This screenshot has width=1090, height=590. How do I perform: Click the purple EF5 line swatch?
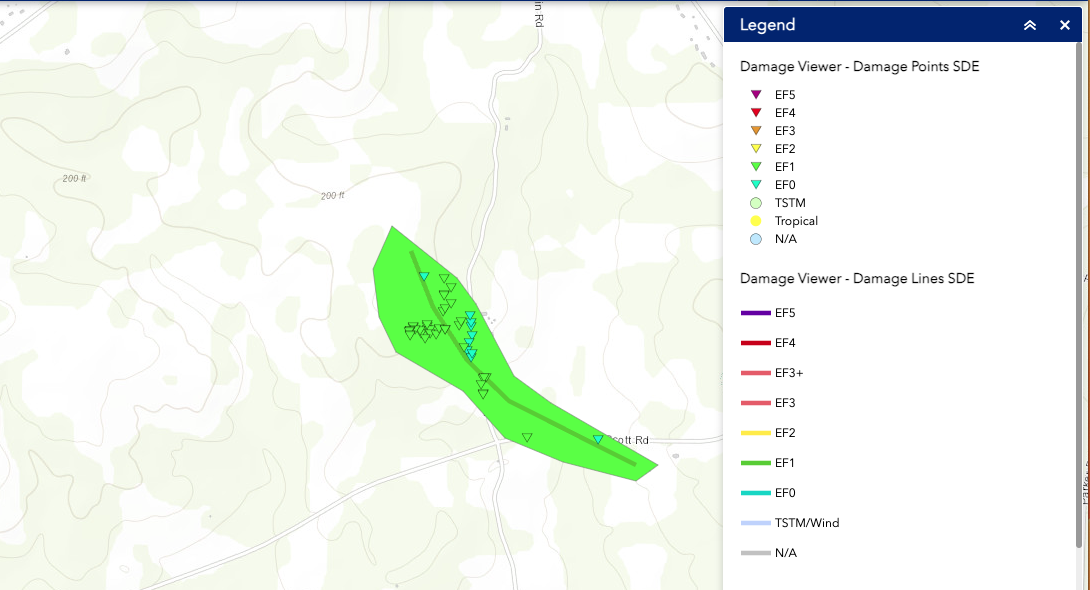(x=756, y=313)
